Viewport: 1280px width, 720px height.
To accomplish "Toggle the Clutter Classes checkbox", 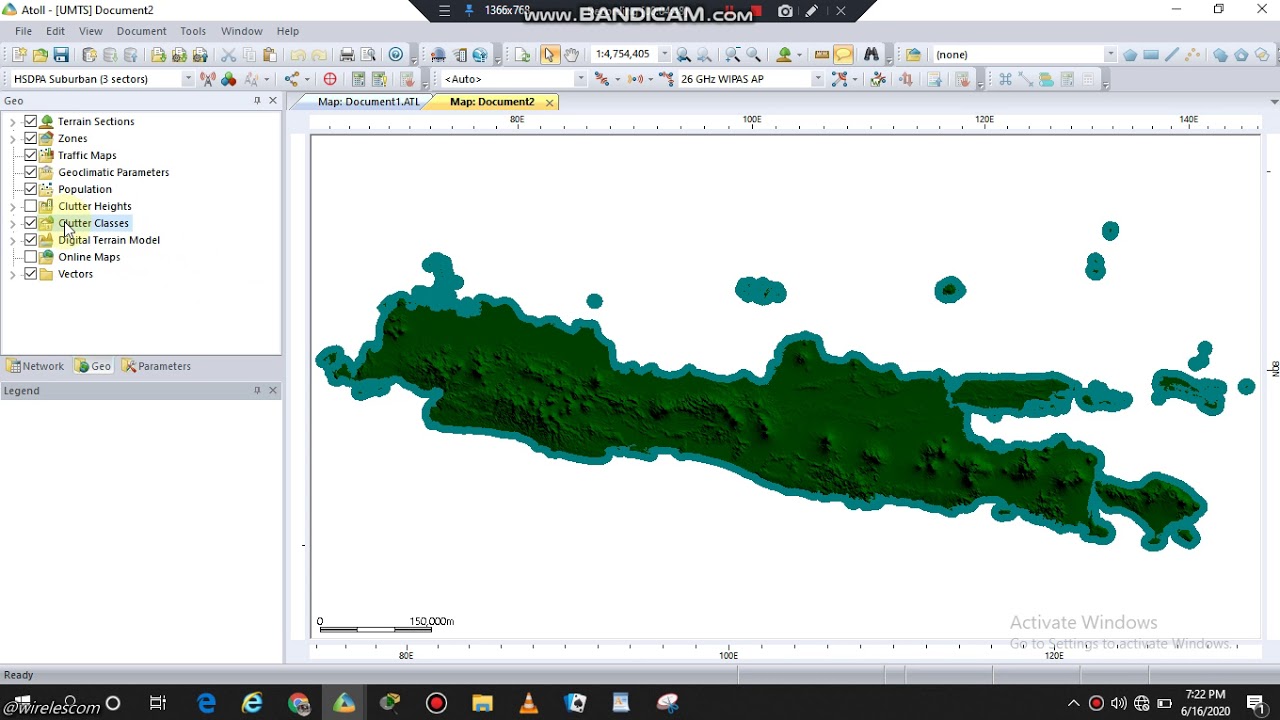I will click(30, 223).
